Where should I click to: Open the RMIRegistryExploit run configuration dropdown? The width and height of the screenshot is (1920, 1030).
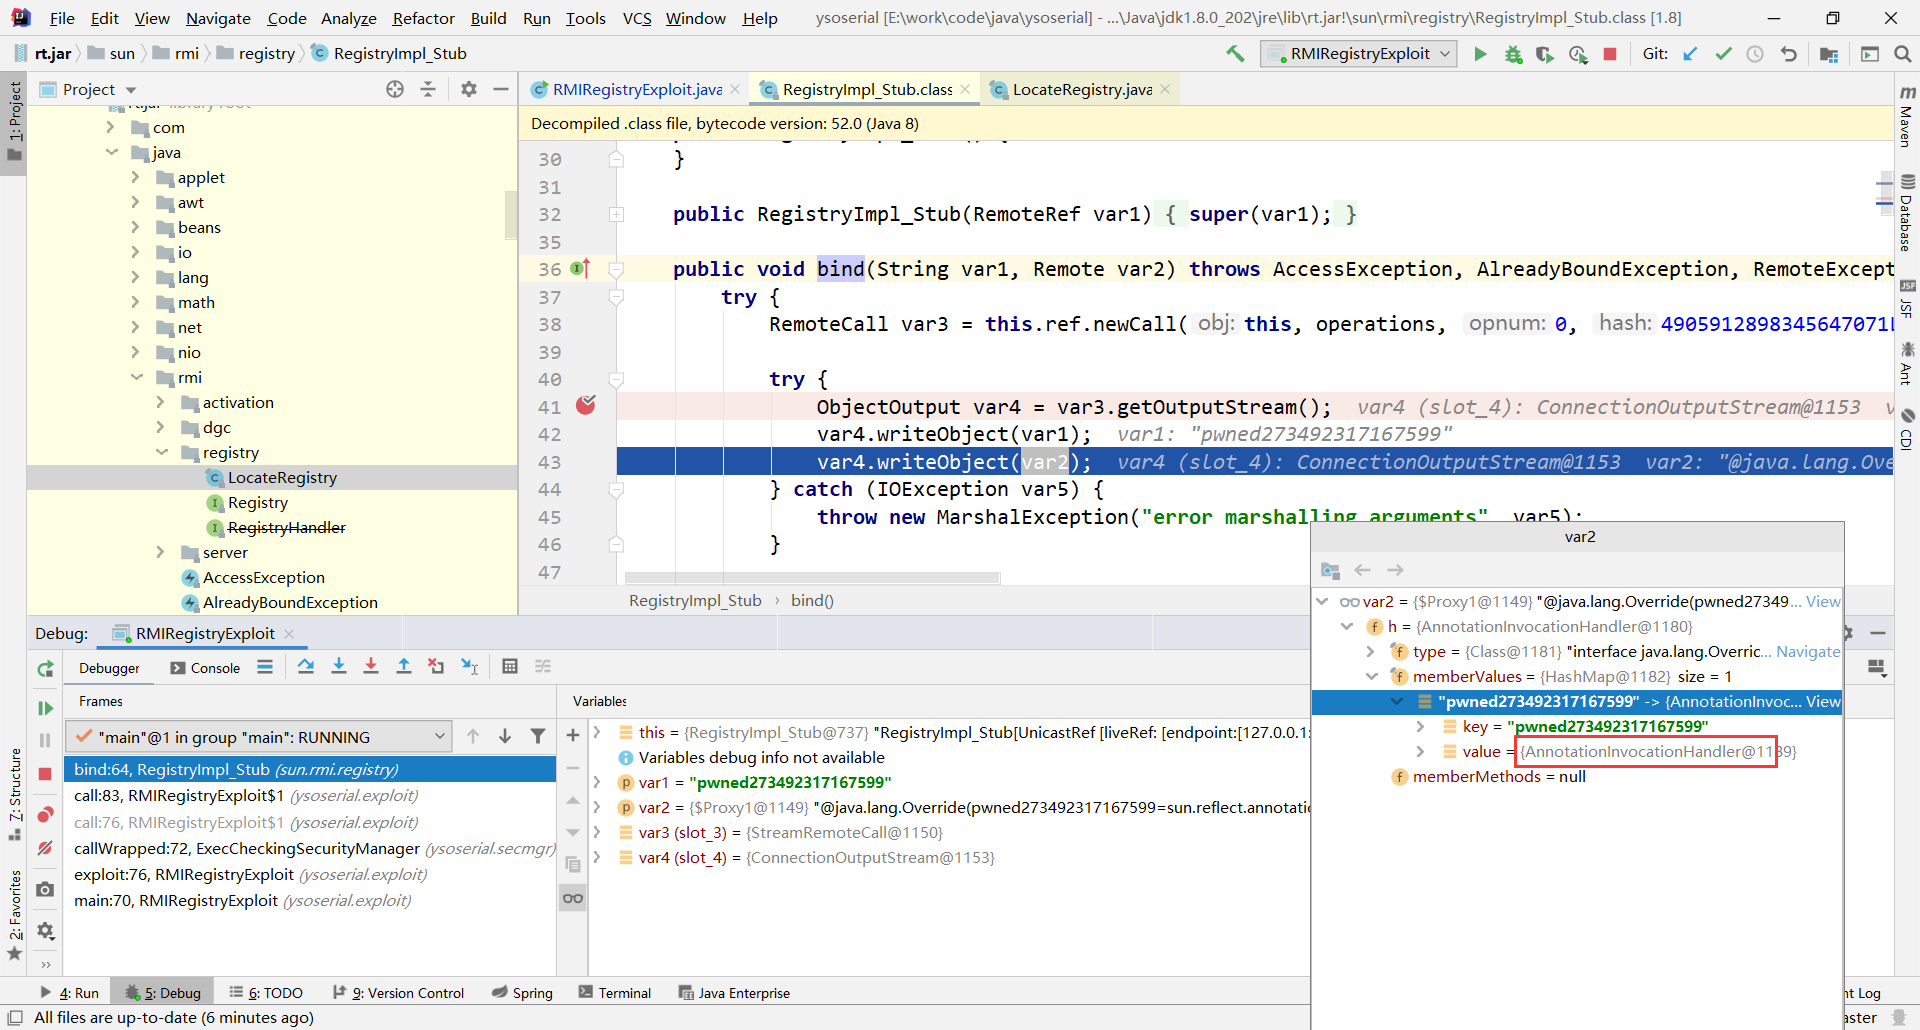(x=1359, y=54)
